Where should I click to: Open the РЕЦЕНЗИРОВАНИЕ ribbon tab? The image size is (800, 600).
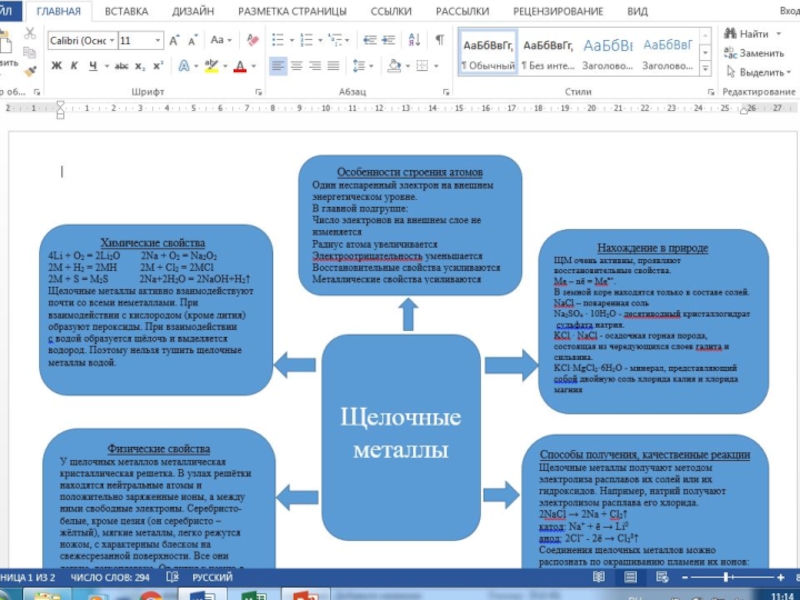tap(558, 11)
